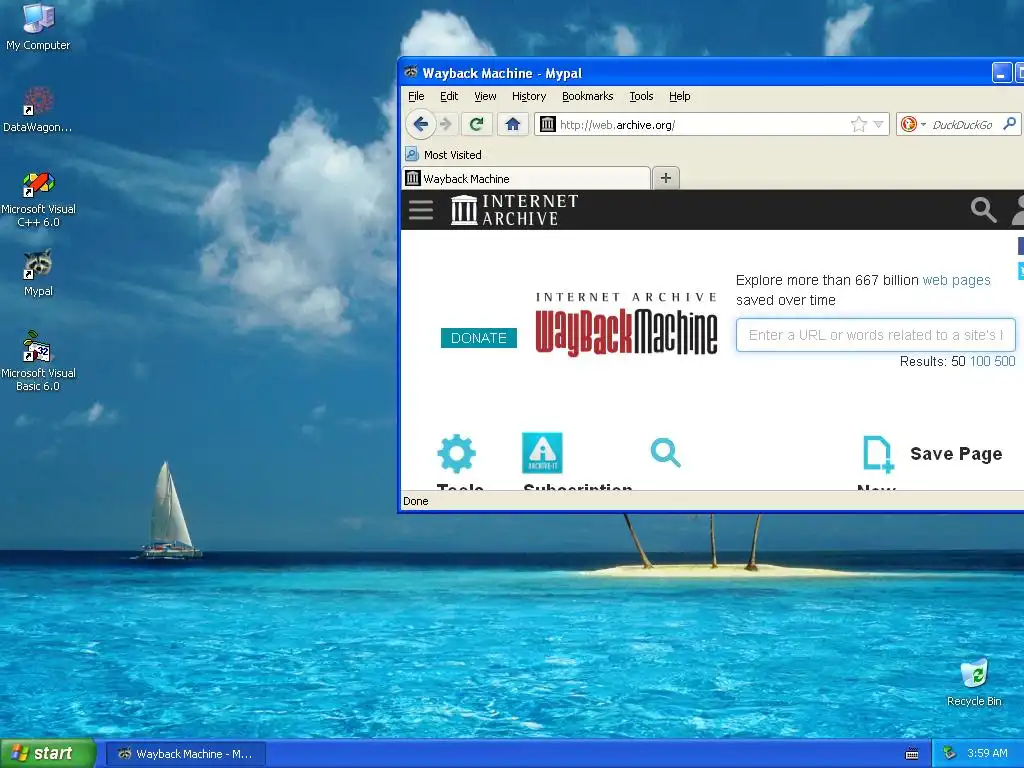Select the Wayback Machine tab

tap(526, 178)
